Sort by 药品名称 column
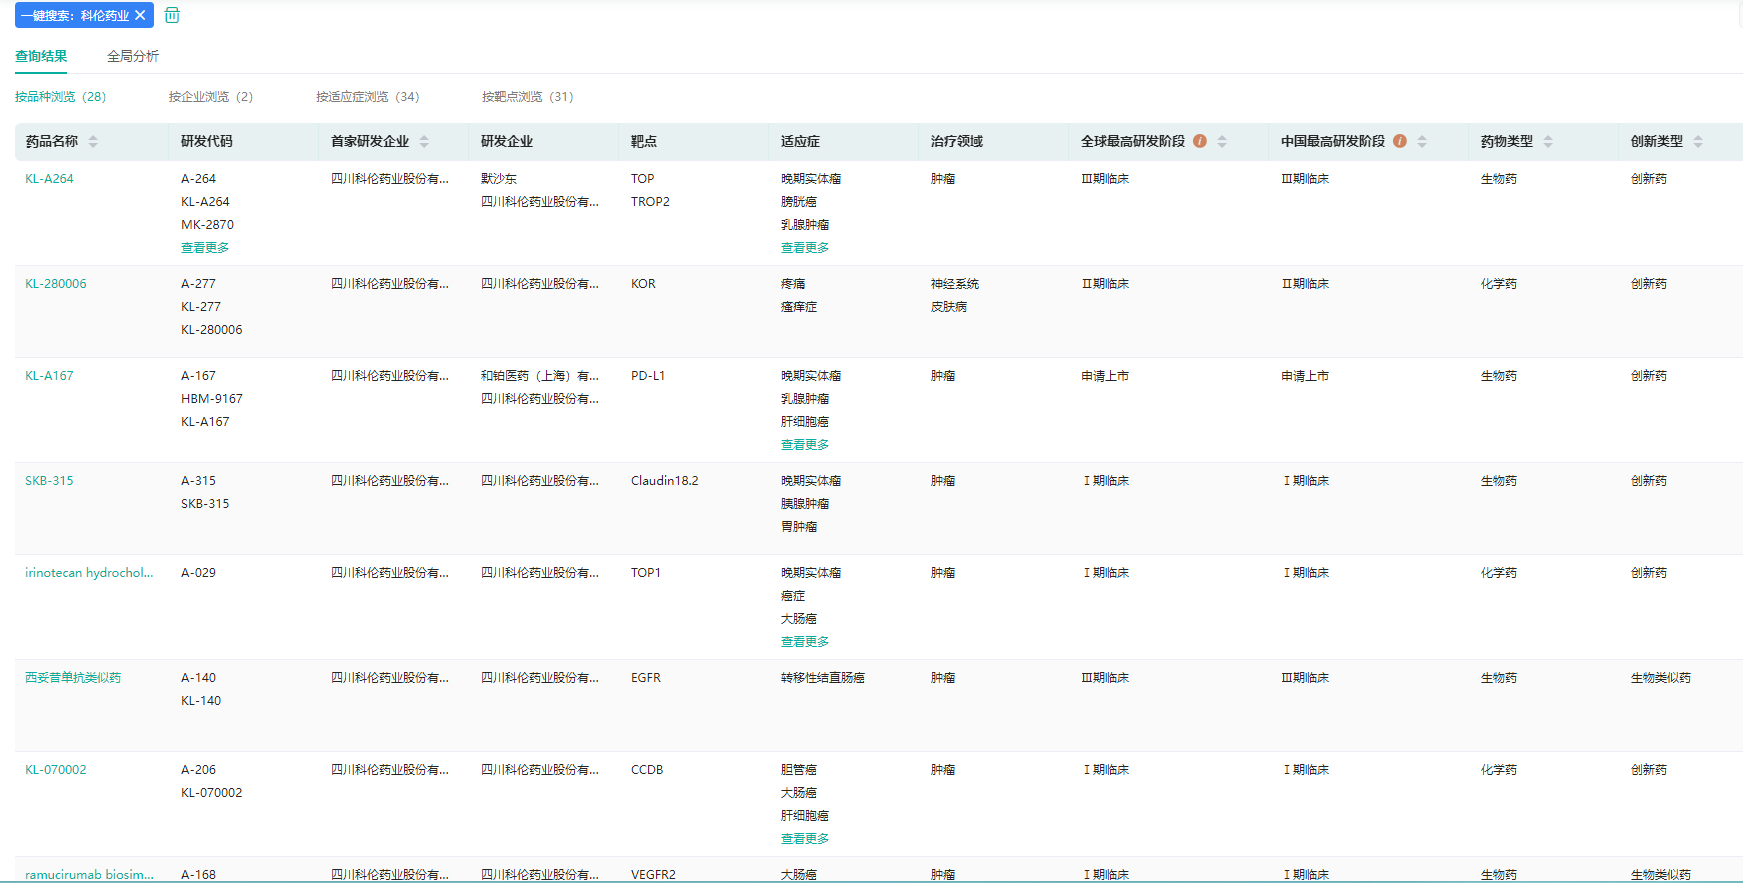Image resolution: width=1743 pixels, height=883 pixels. click(93, 142)
